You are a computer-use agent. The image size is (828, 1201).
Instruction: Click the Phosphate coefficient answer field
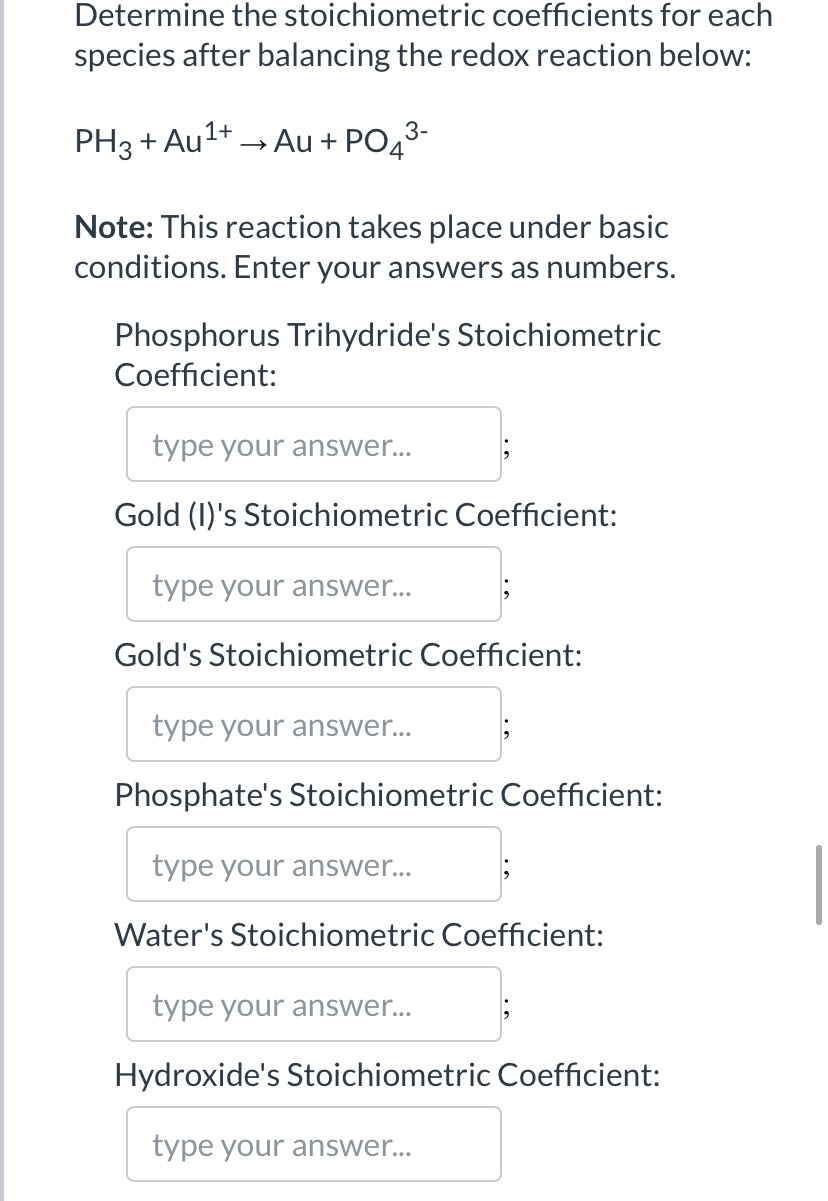tap(313, 864)
